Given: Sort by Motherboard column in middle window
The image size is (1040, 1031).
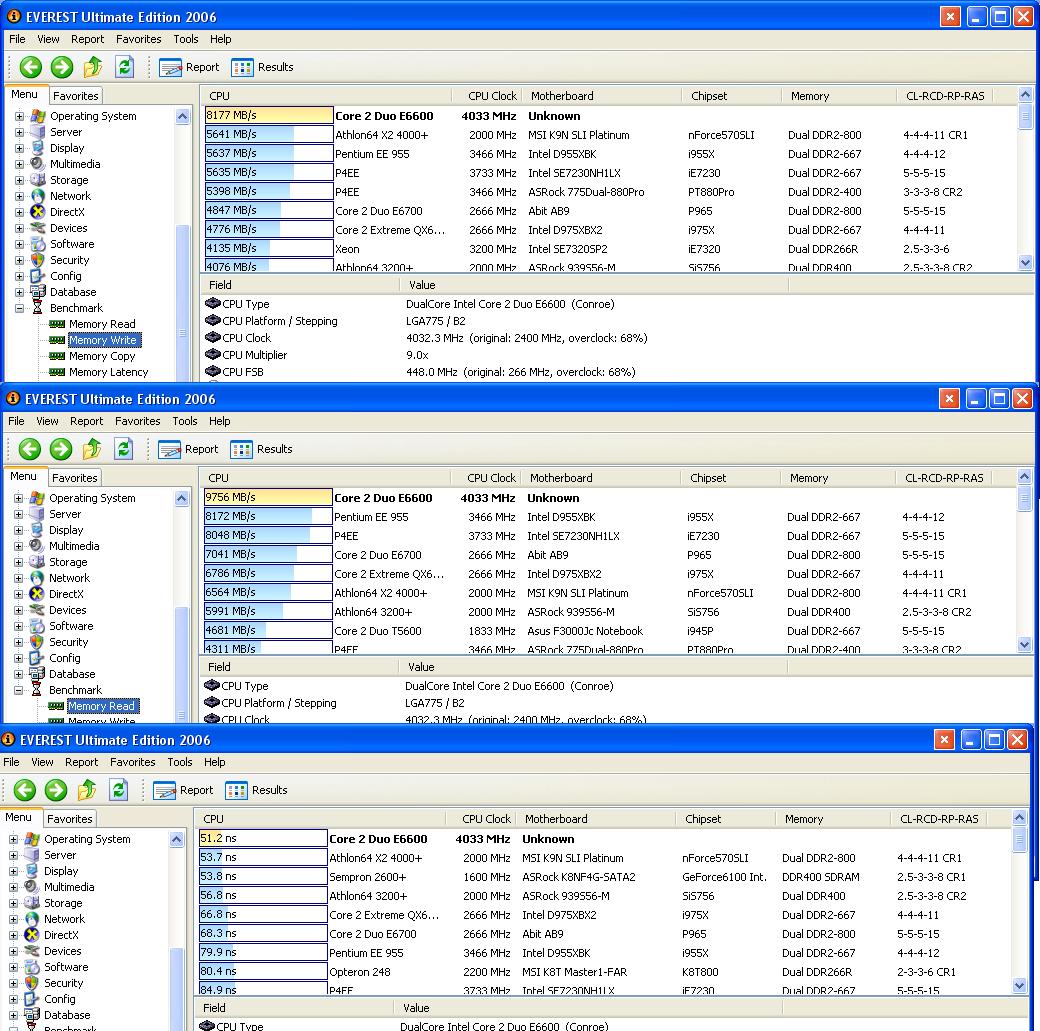Looking at the screenshot, I should [601, 478].
